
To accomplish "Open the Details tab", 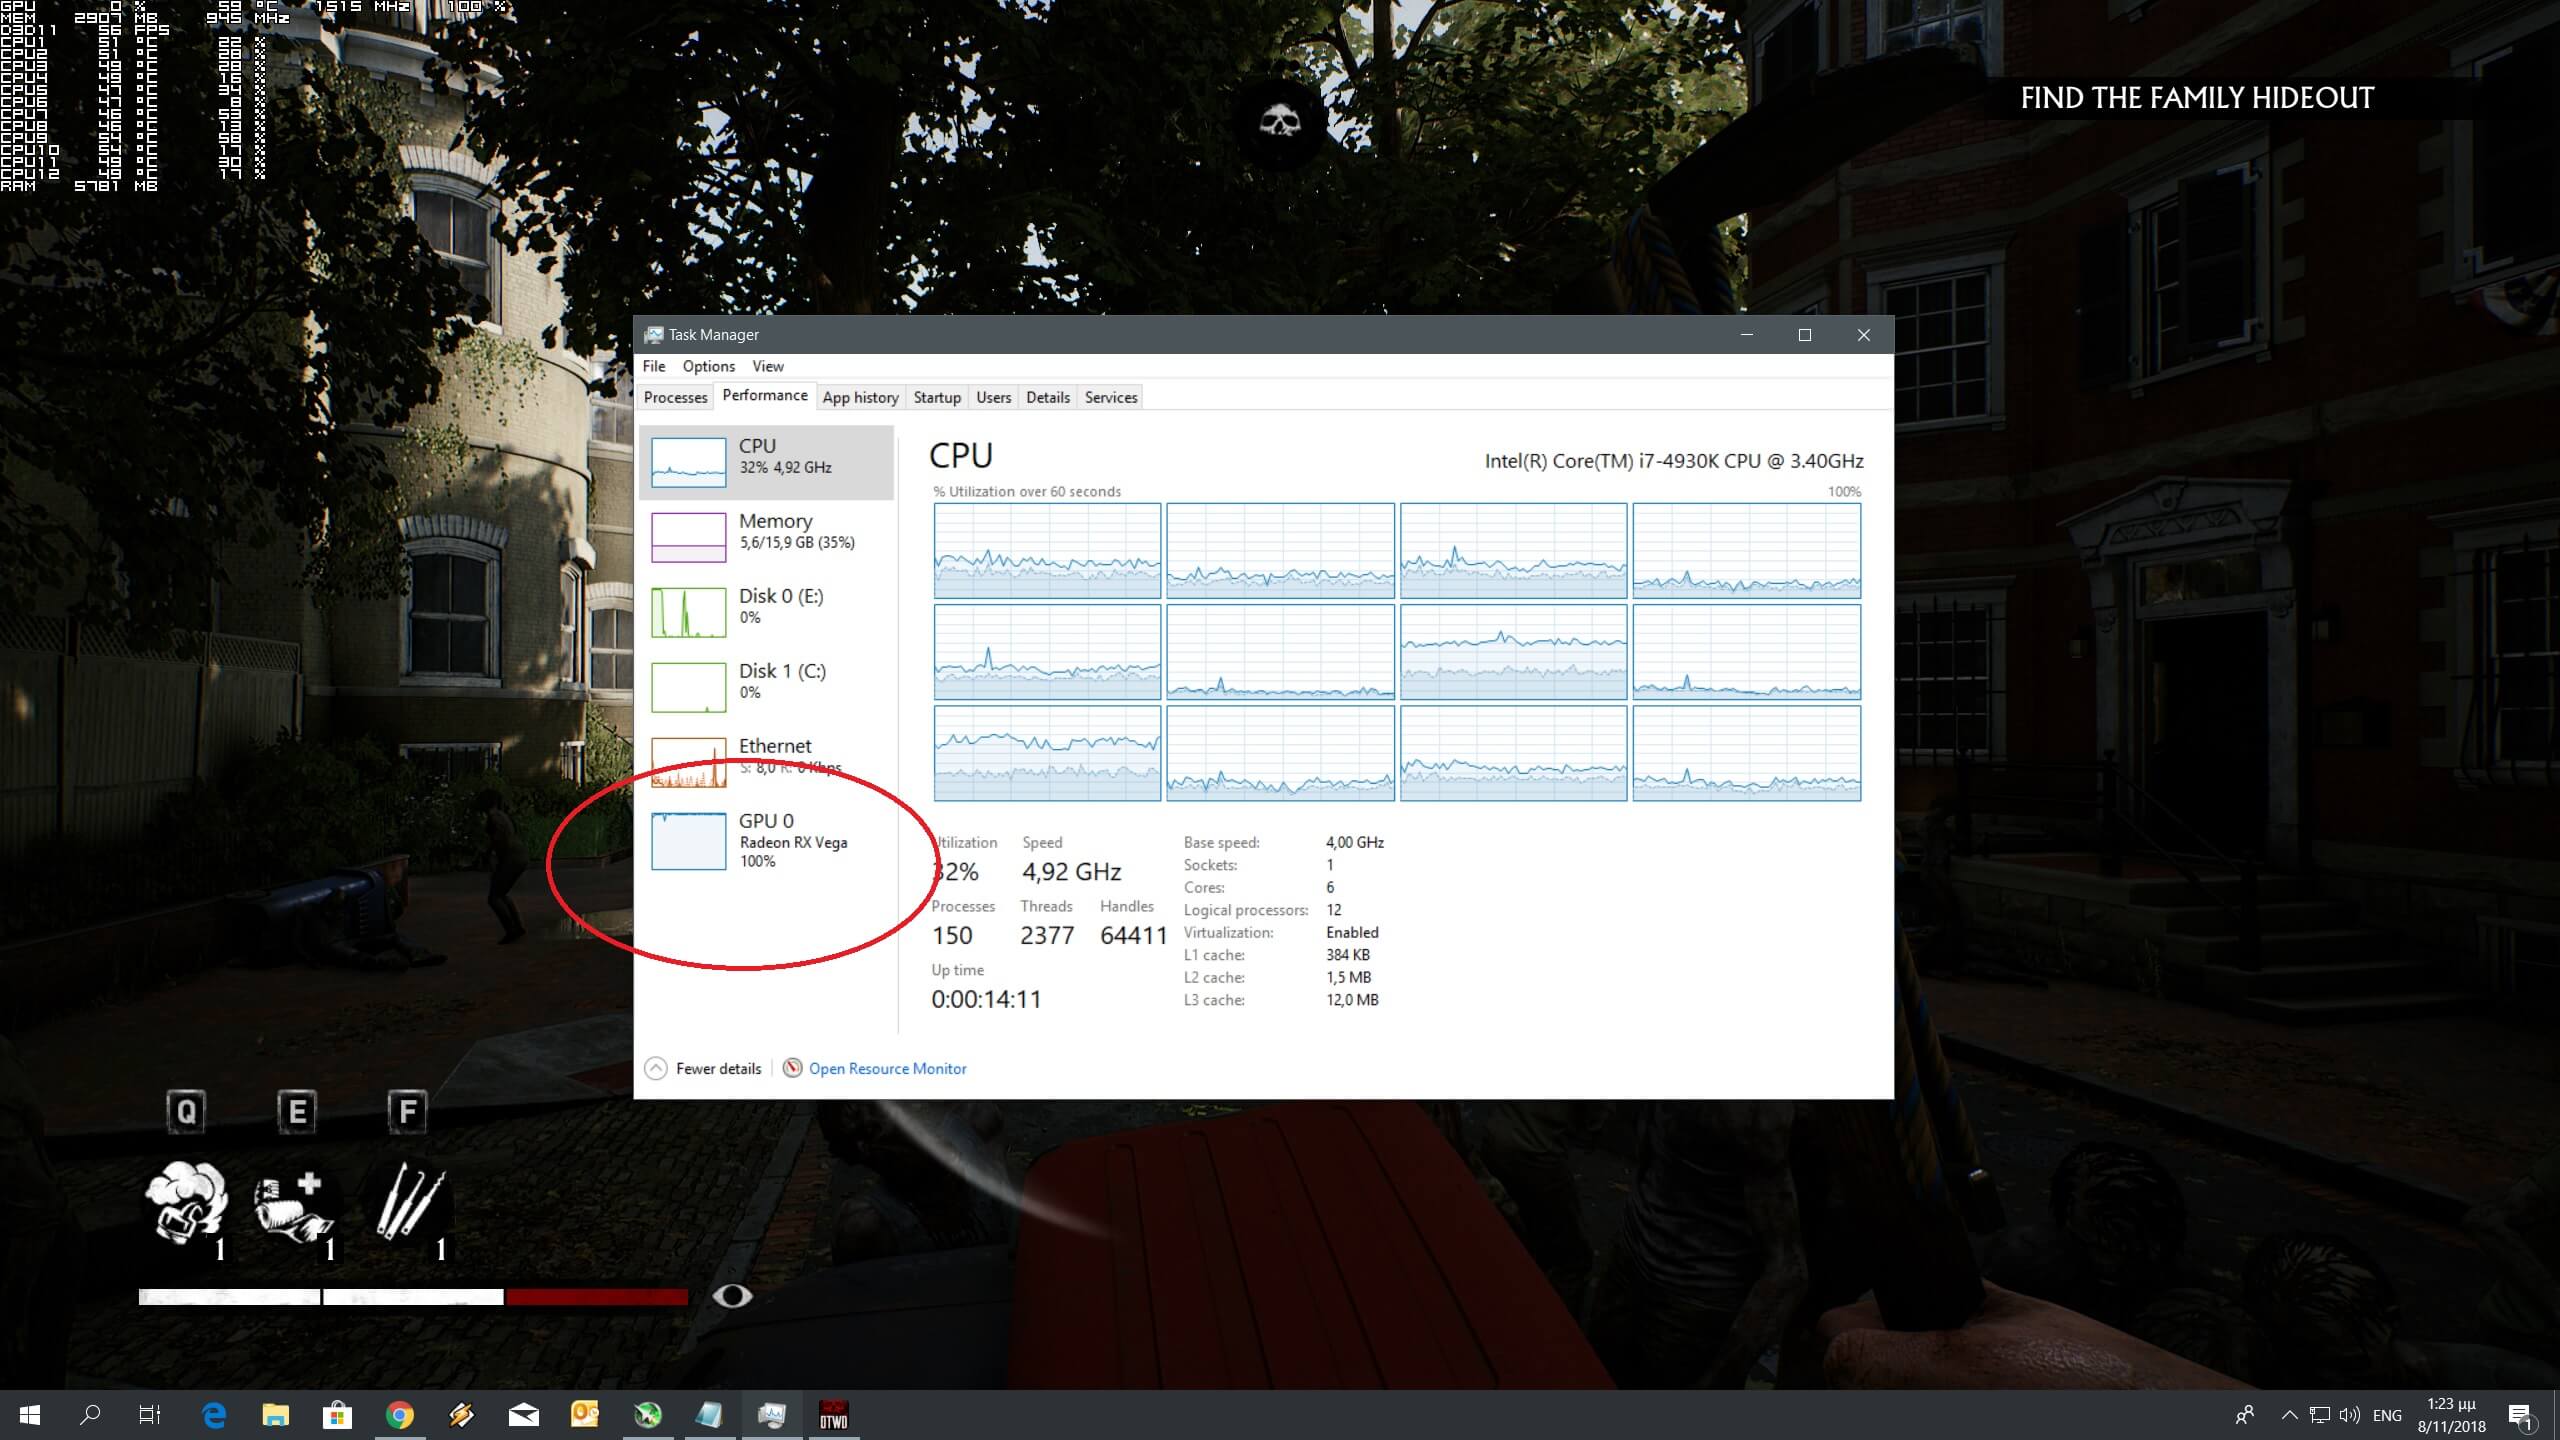I will pyautogui.click(x=1047, y=397).
